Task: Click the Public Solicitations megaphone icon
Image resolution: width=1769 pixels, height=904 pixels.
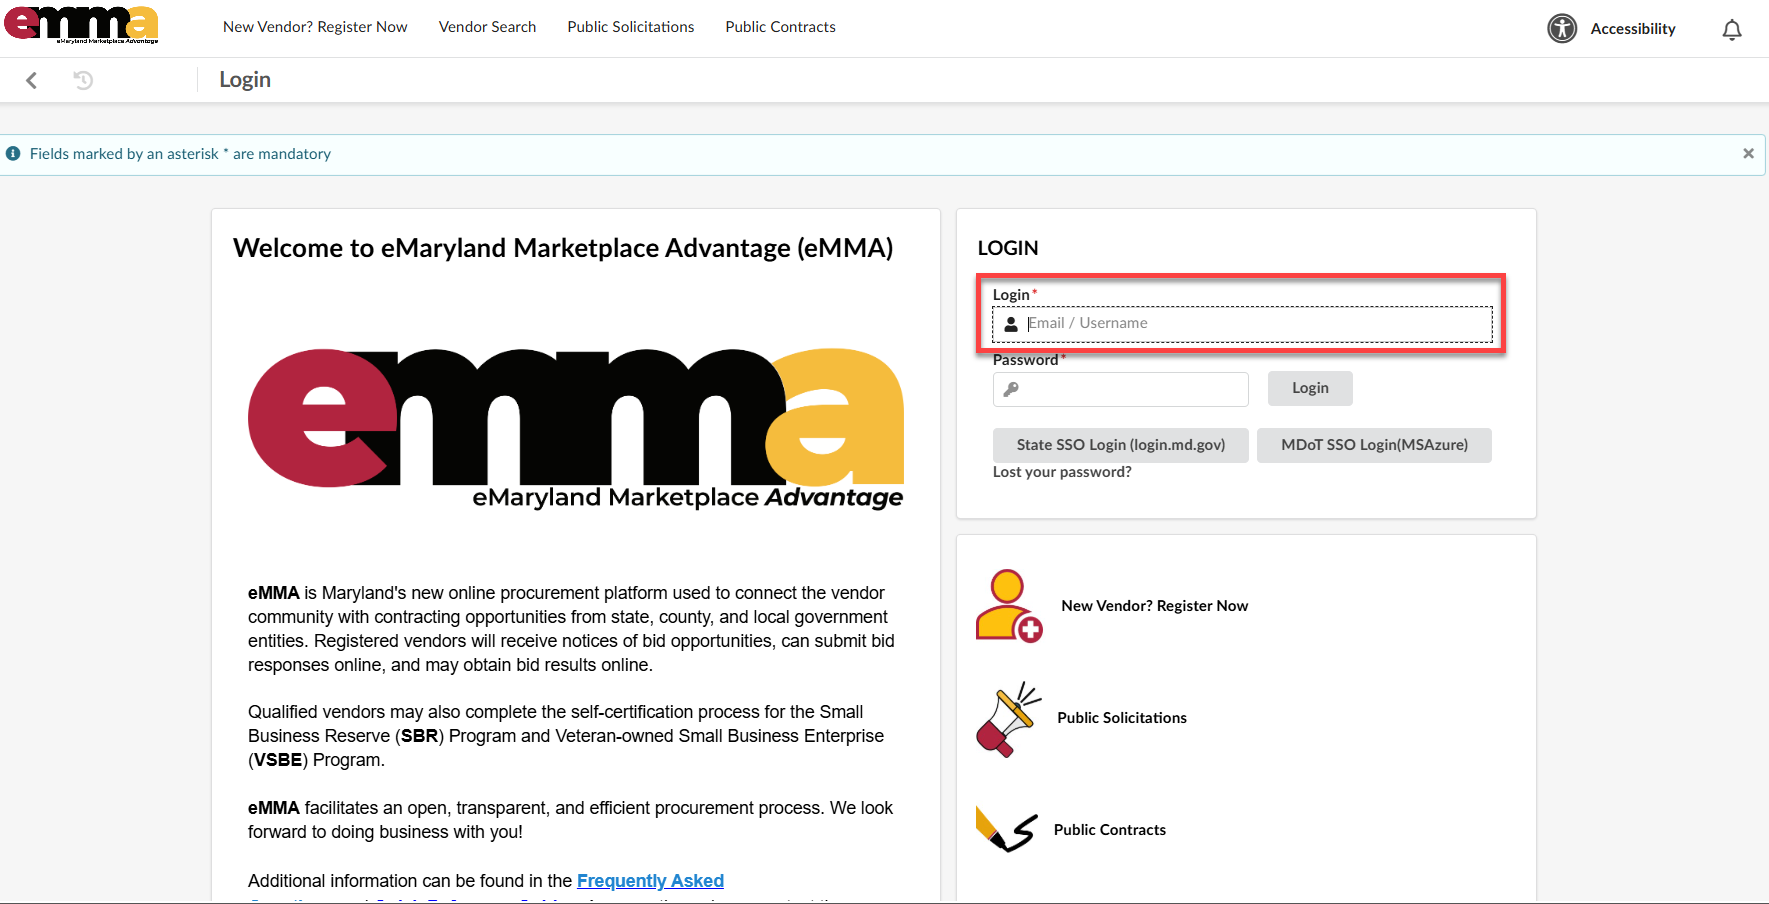Action: 1008,719
